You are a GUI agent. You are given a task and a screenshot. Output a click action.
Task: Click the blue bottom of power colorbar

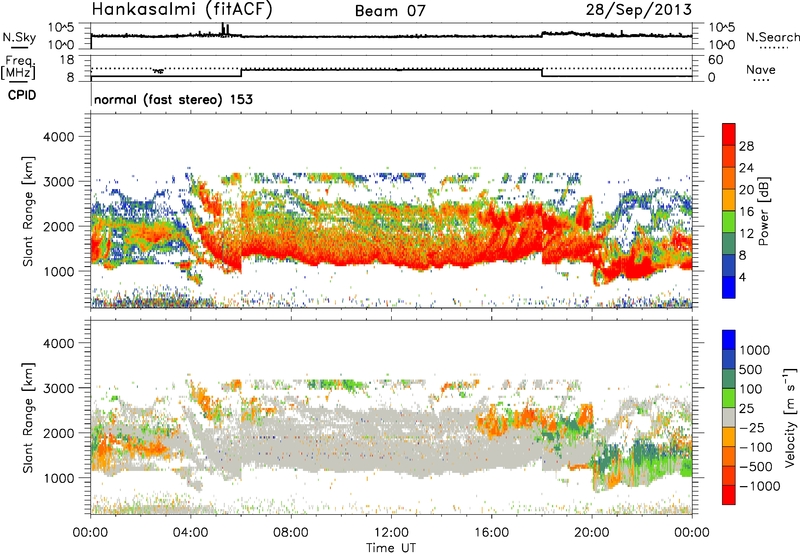click(729, 287)
